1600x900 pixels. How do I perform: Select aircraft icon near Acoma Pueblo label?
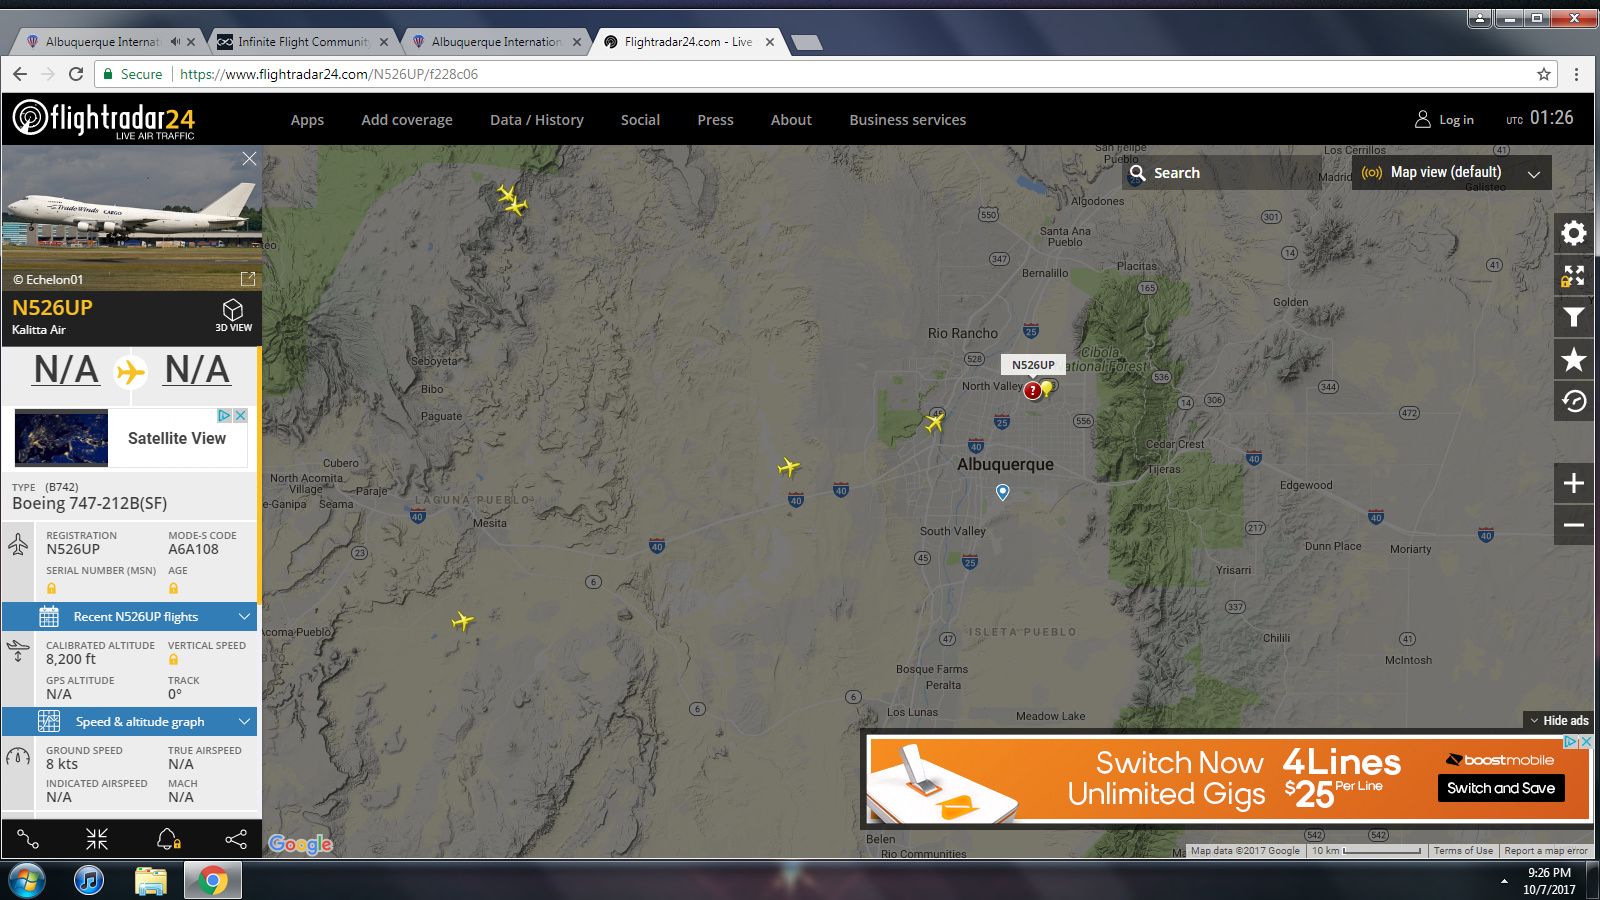pos(462,621)
